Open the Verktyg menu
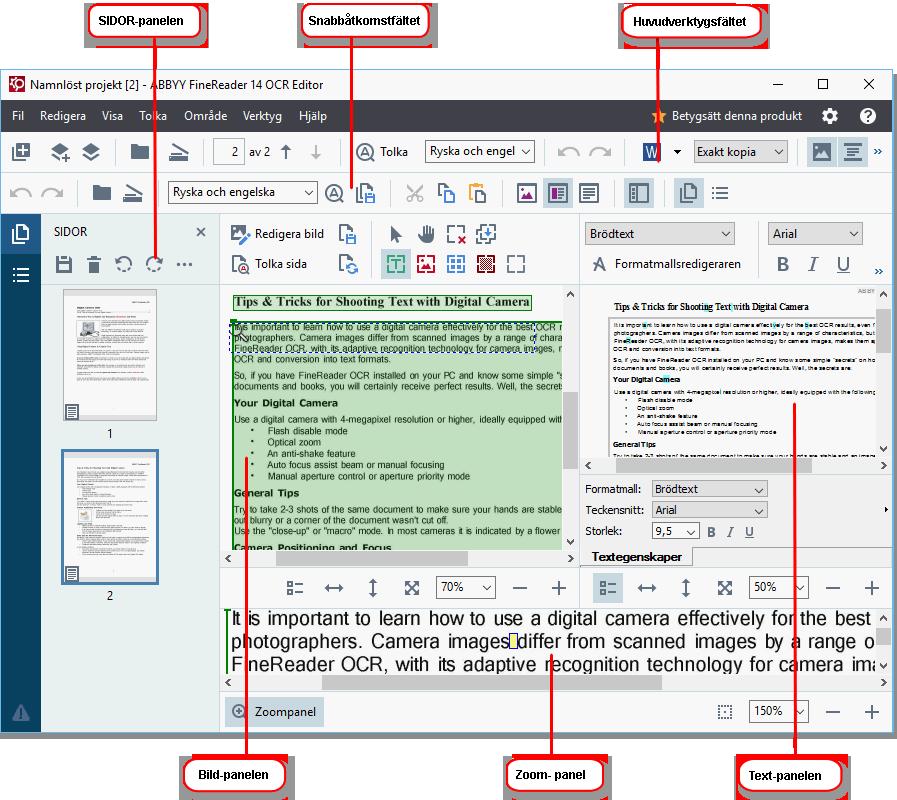The image size is (897, 800). point(262,116)
